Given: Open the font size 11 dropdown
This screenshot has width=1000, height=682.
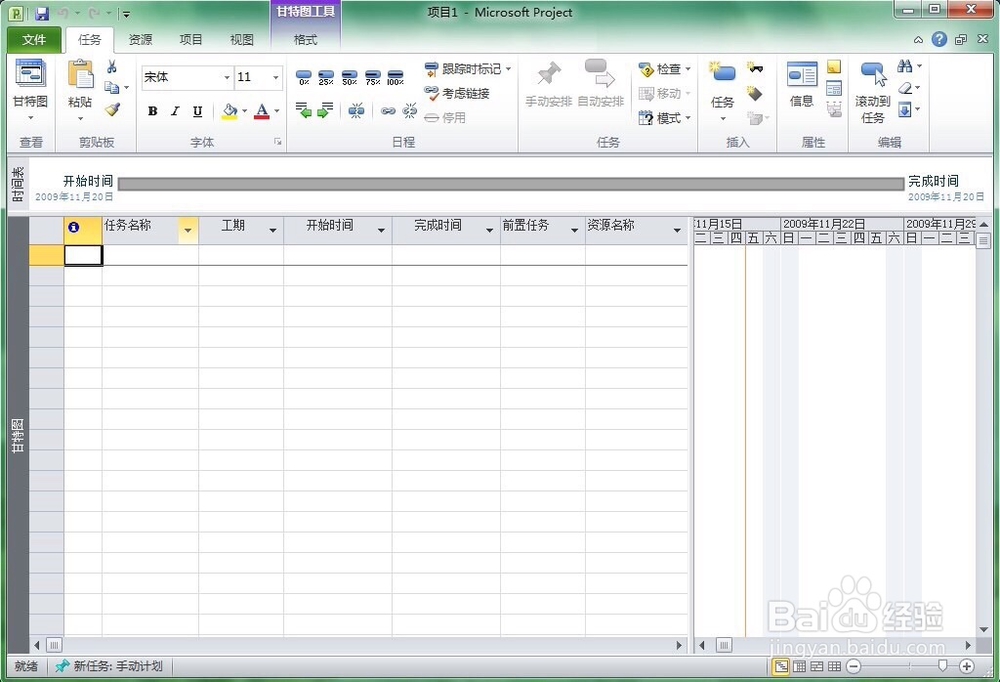Looking at the screenshot, I should (x=276, y=78).
